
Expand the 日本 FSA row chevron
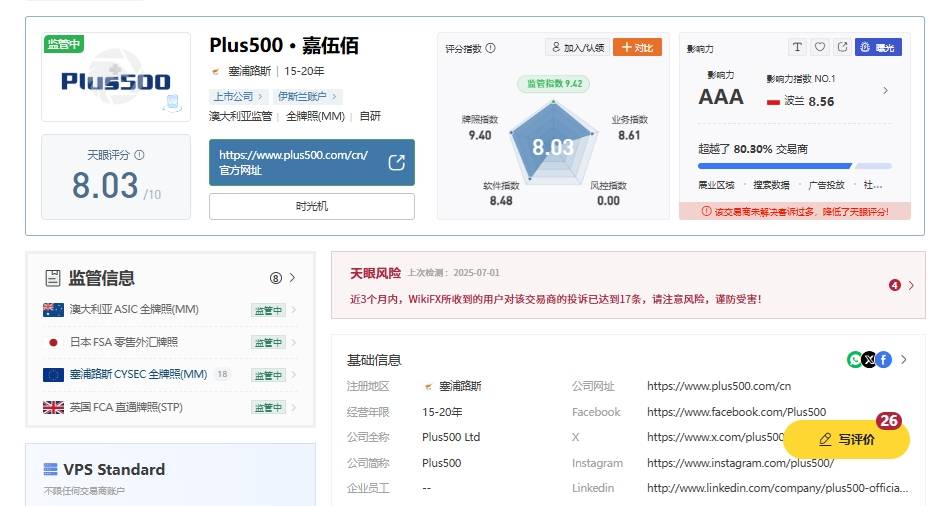pos(294,342)
